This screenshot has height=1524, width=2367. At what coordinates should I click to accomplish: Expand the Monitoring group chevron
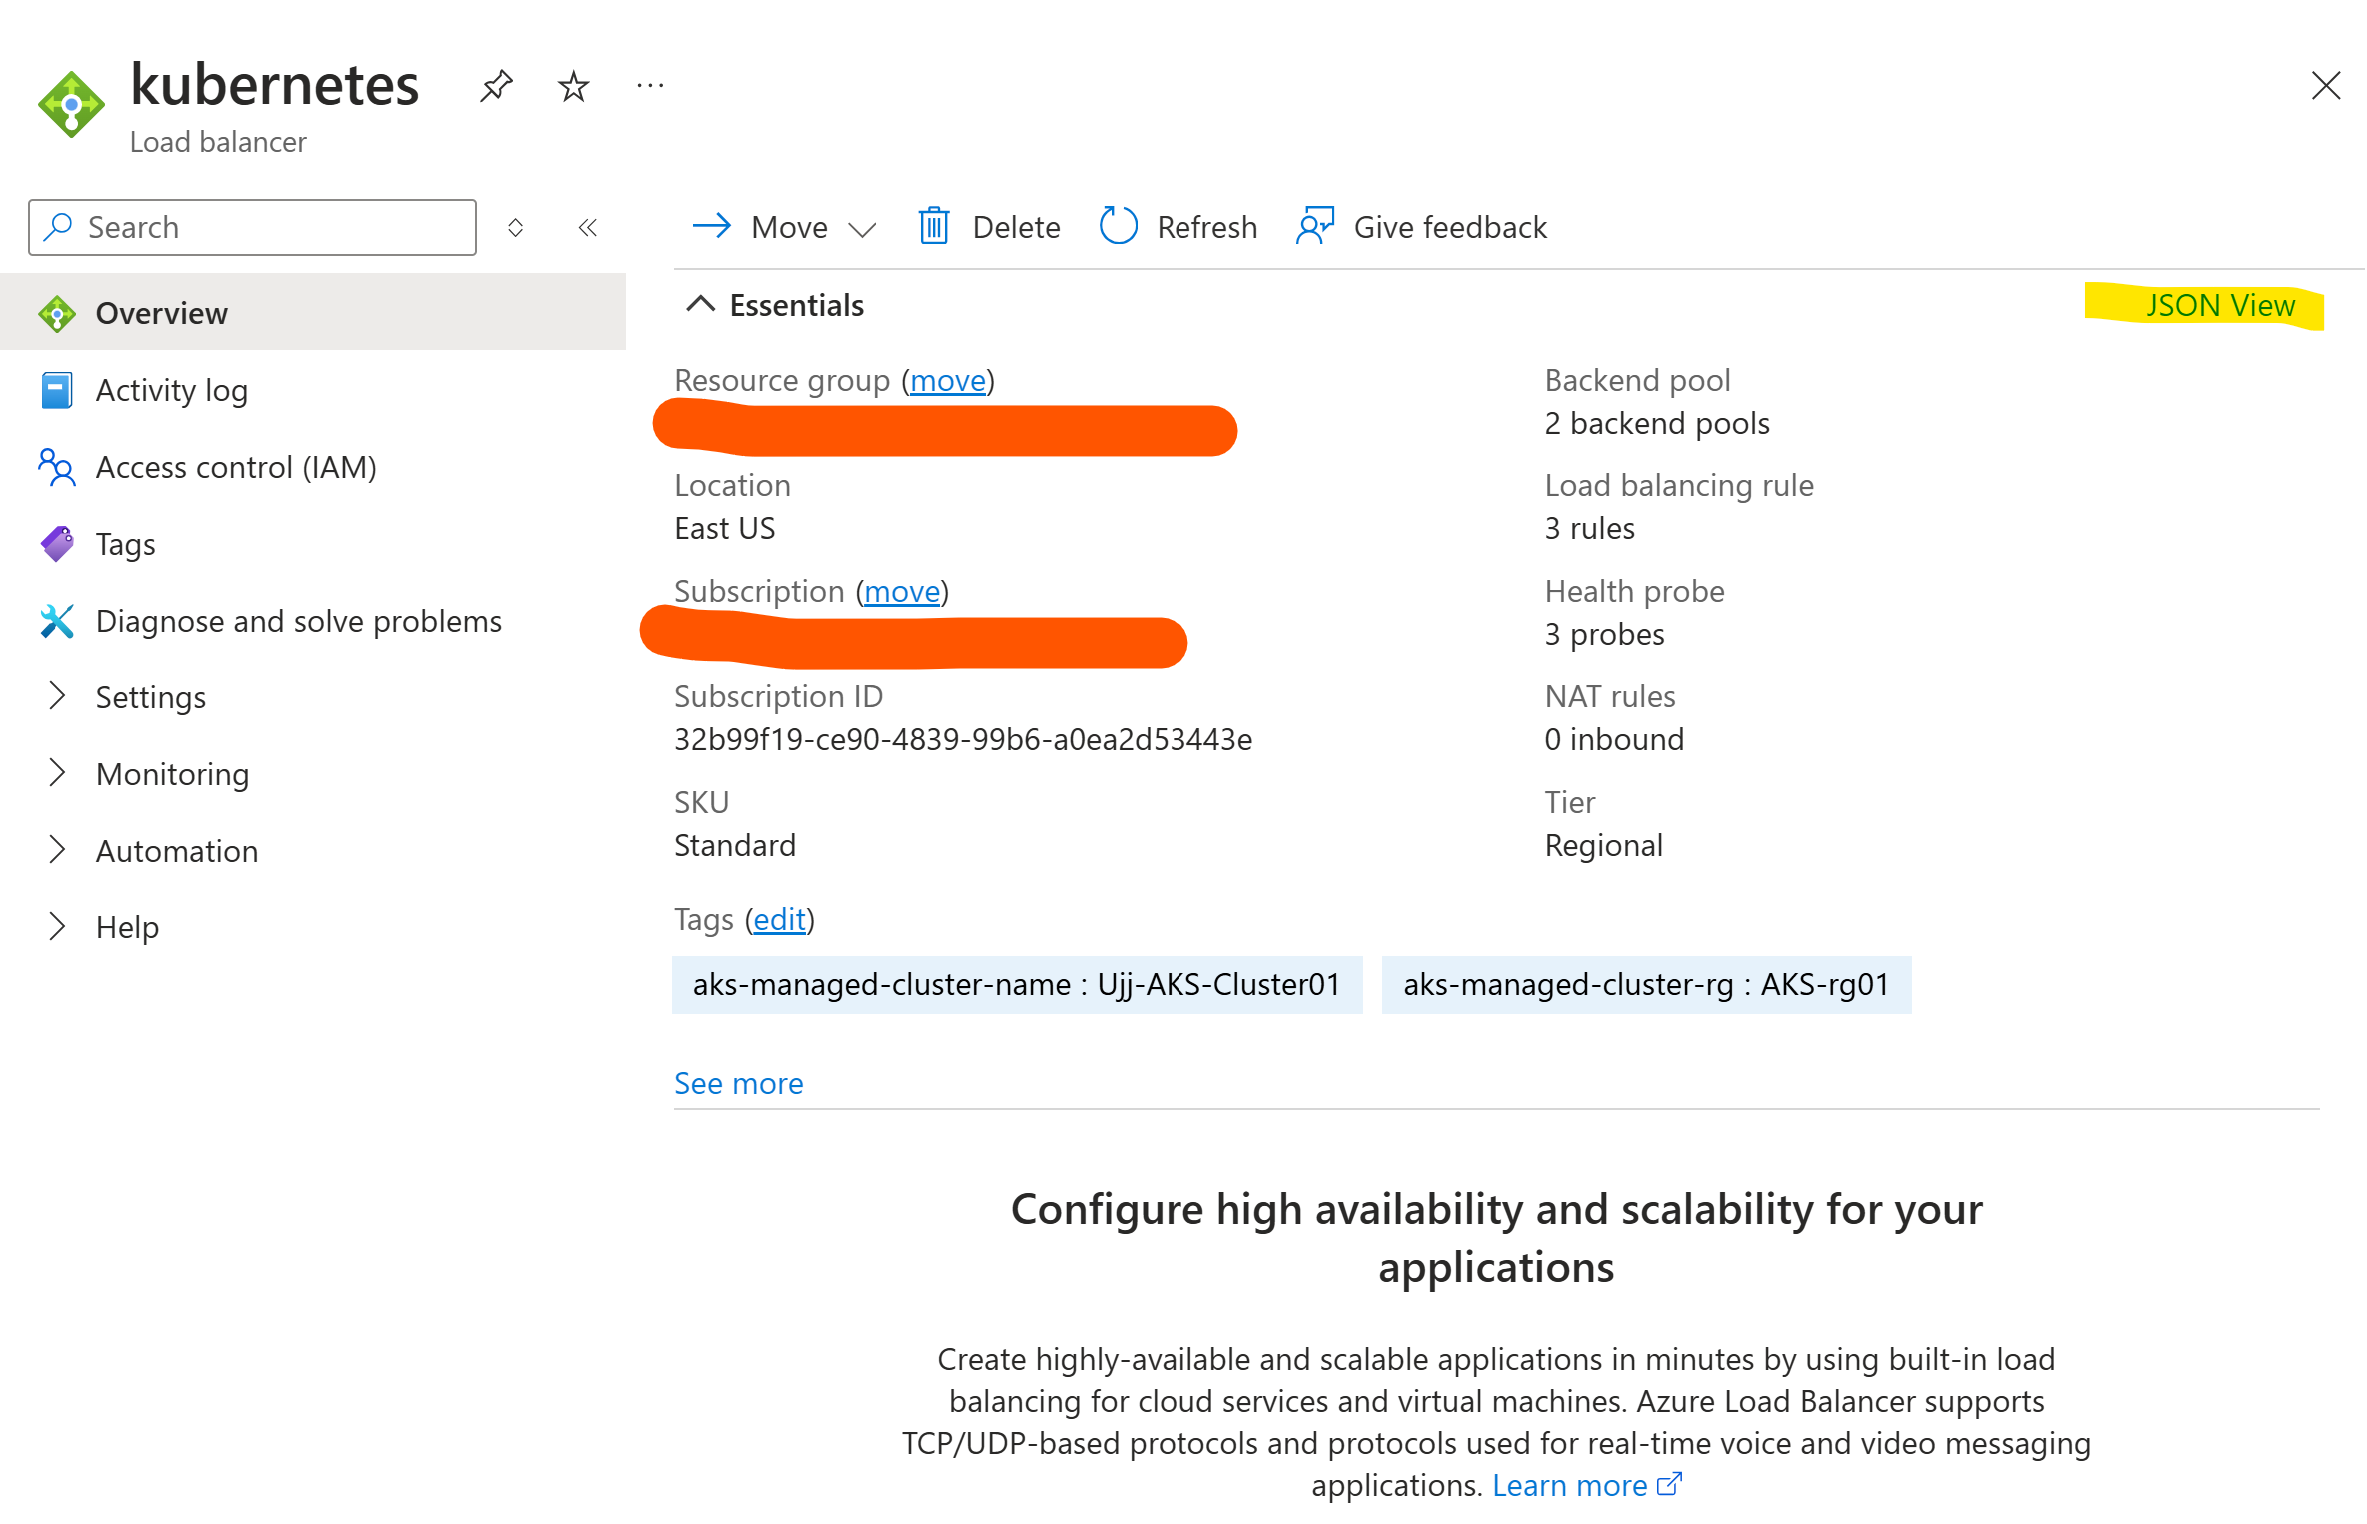[x=57, y=773]
